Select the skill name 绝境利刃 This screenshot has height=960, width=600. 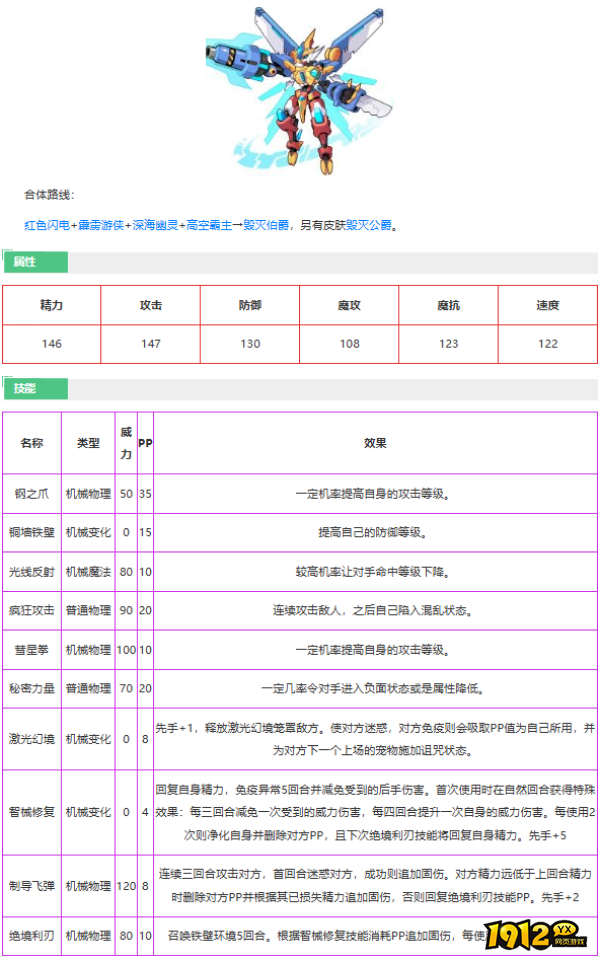coord(32,936)
